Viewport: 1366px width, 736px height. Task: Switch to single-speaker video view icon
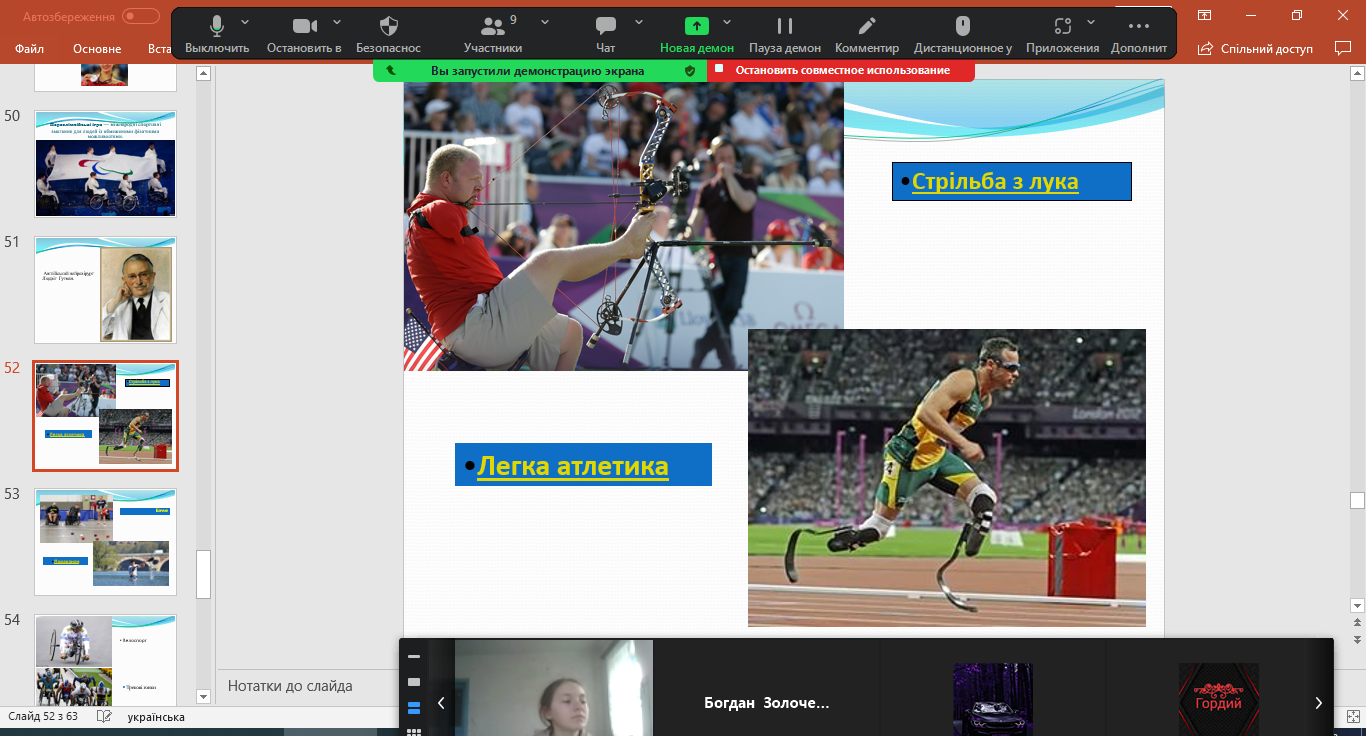pos(414,682)
